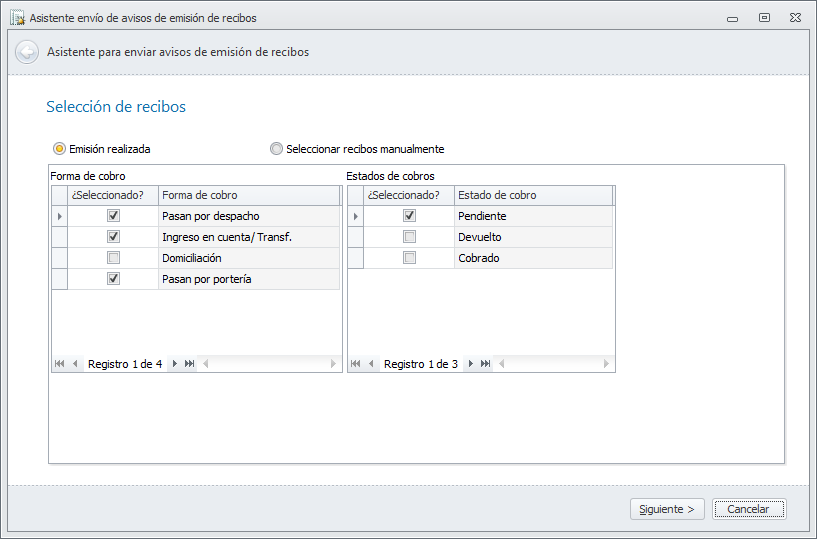The width and height of the screenshot is (817, 539).
Task: Go to previous record in Forma de cobro
Action: [75, 364]
